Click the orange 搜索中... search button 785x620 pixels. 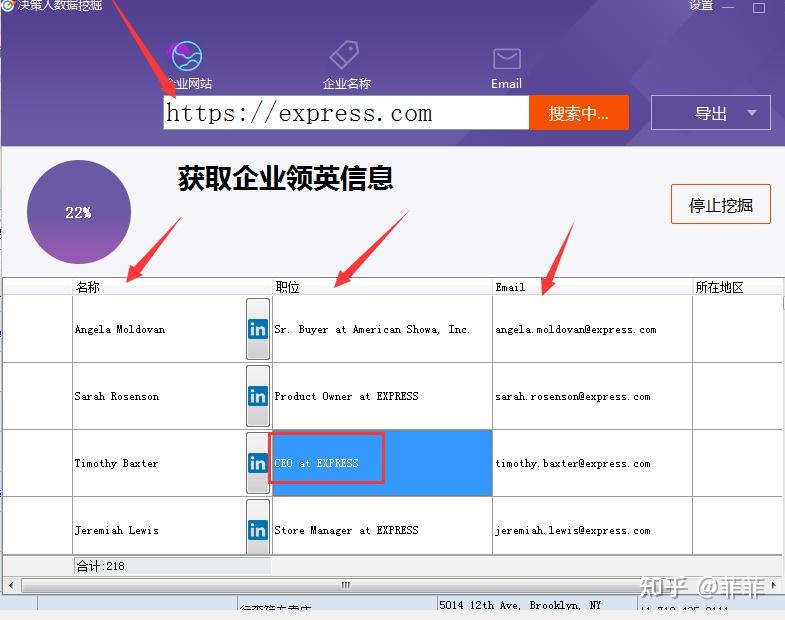(579, 113)
